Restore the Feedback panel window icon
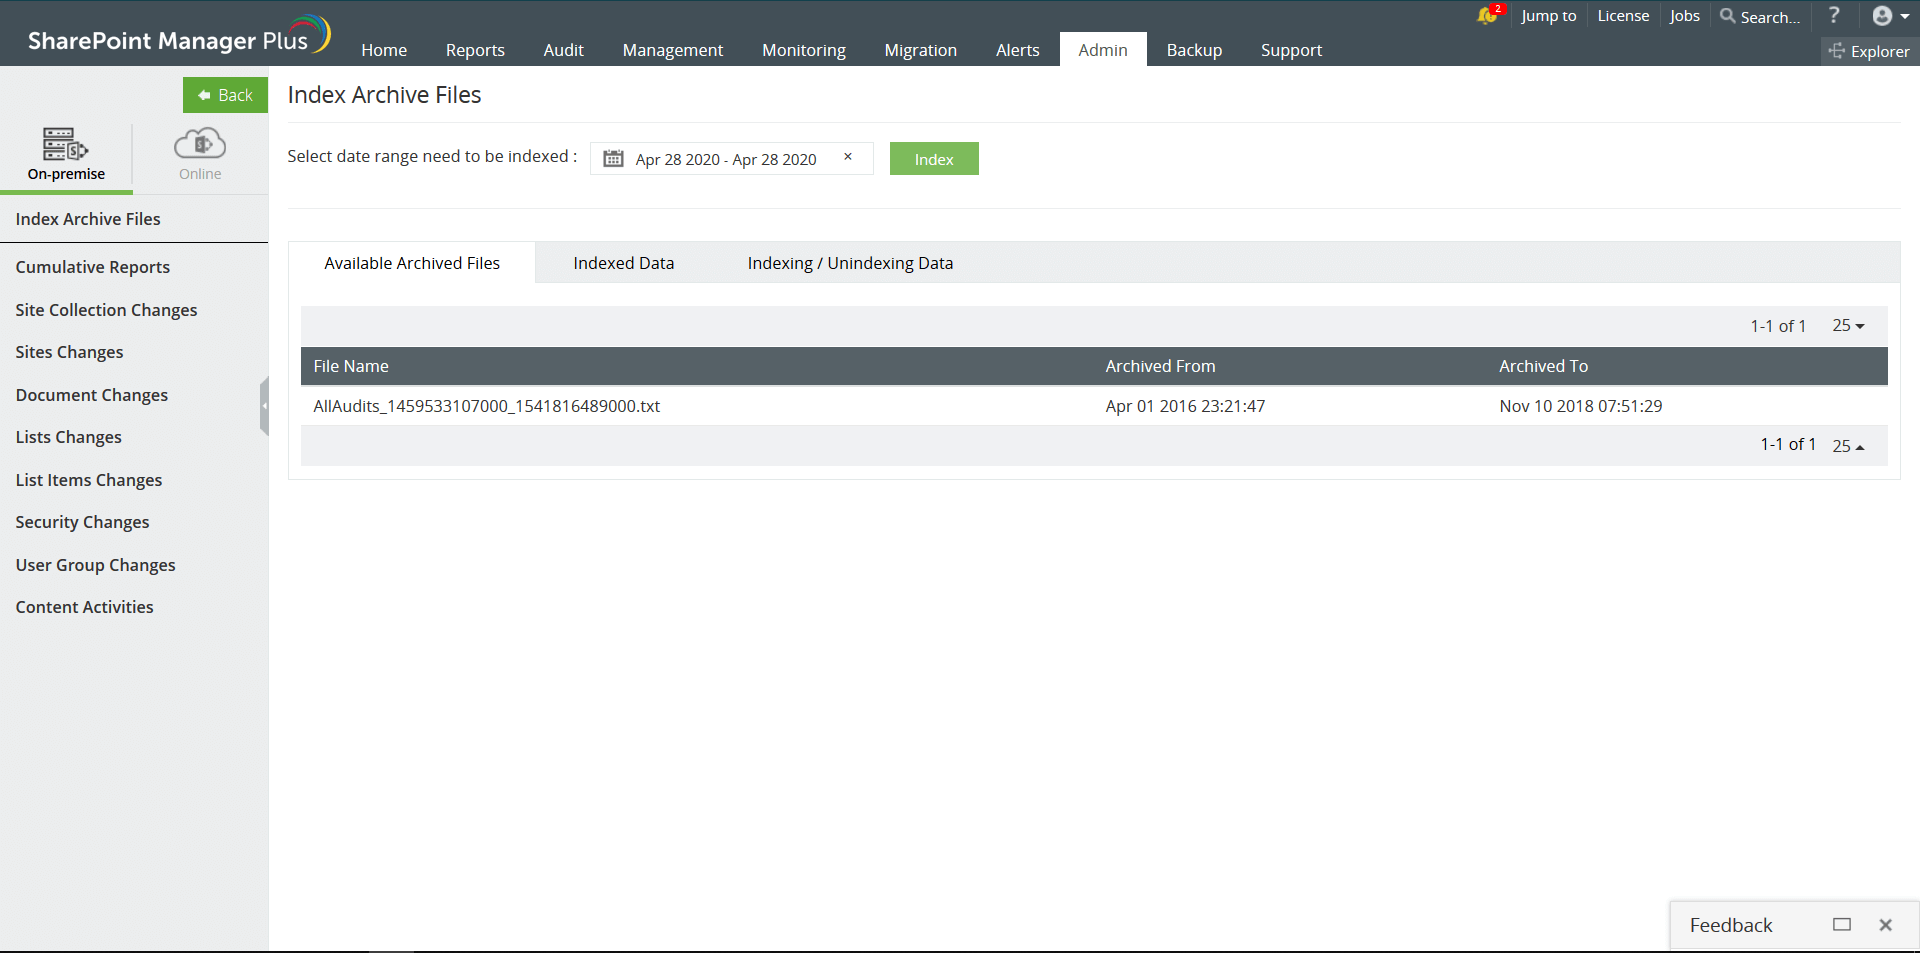The image size is (1920, 953). click(1842, 925)
